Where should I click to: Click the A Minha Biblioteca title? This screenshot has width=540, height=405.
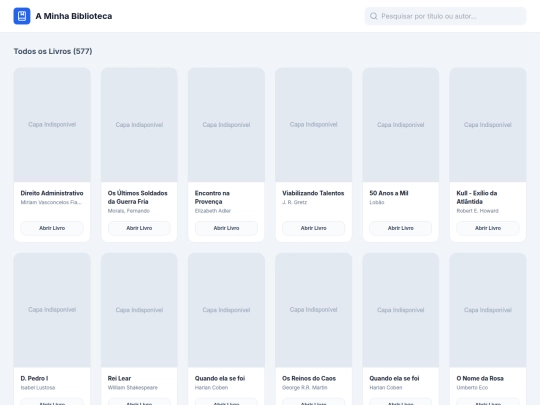[x=74, y=16]
